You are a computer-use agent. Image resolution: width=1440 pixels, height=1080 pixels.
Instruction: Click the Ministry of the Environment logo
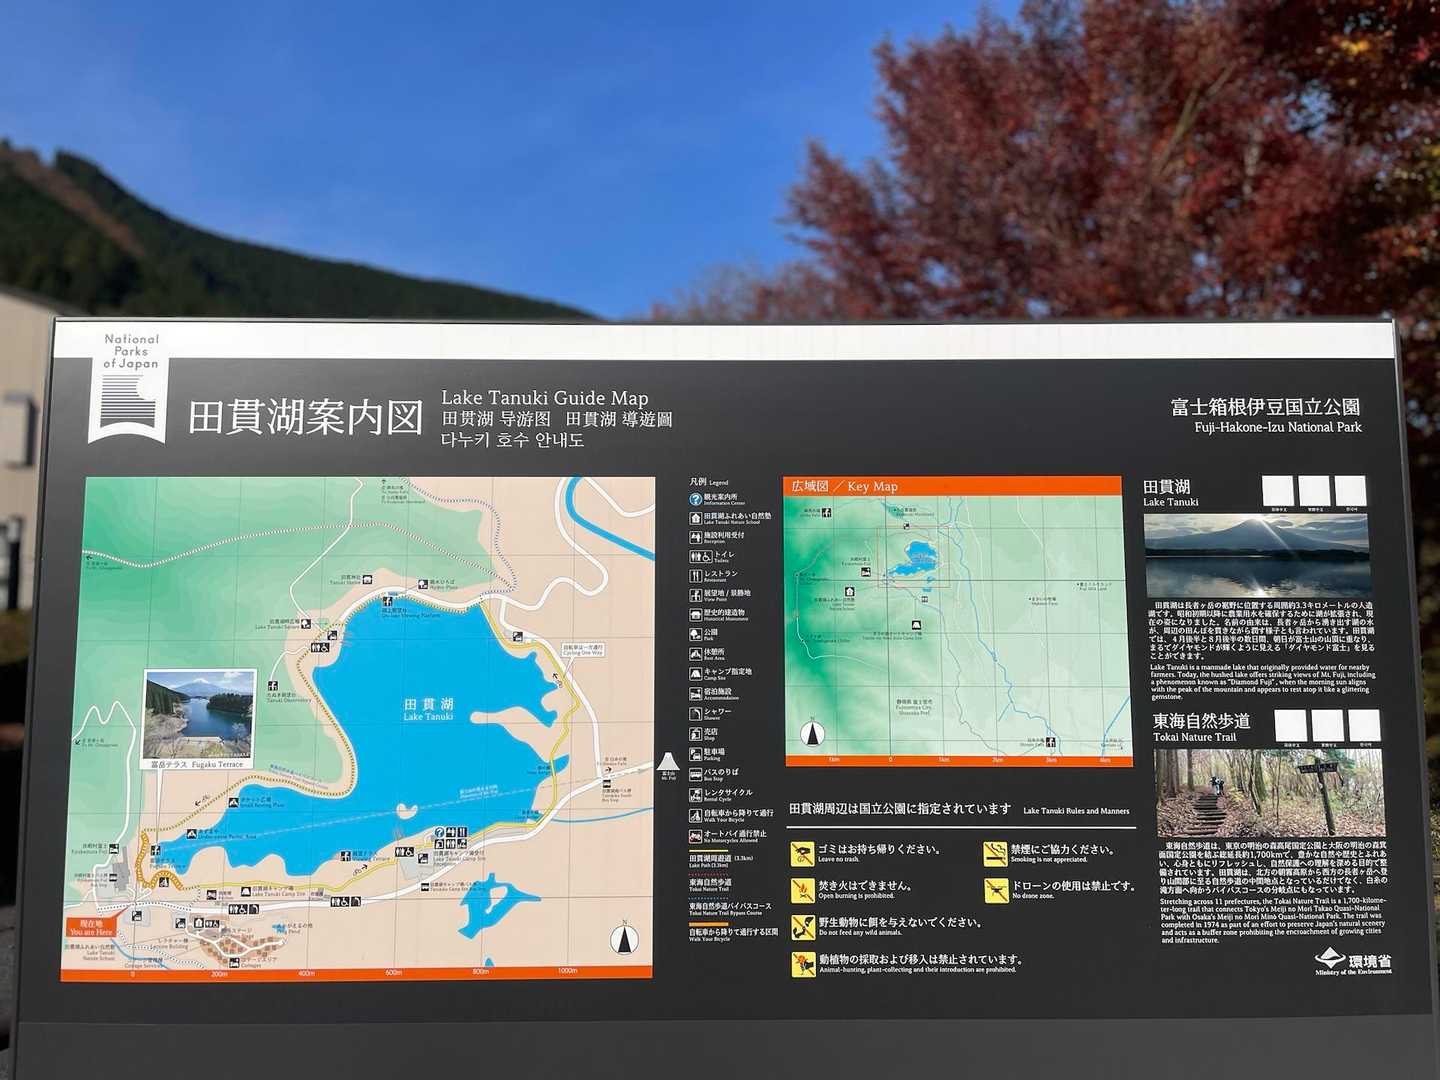[1353, 963]
